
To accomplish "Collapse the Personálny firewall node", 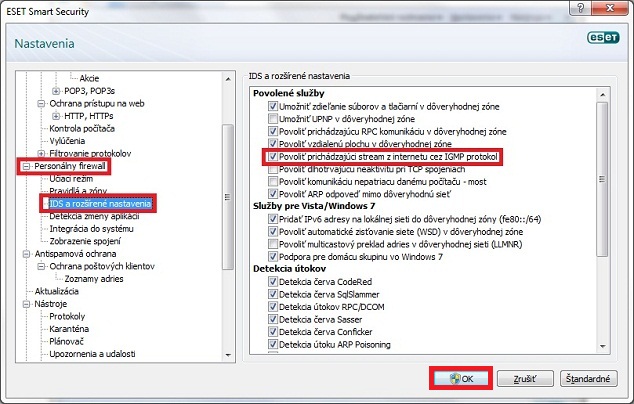I will [x=26, y=166].
